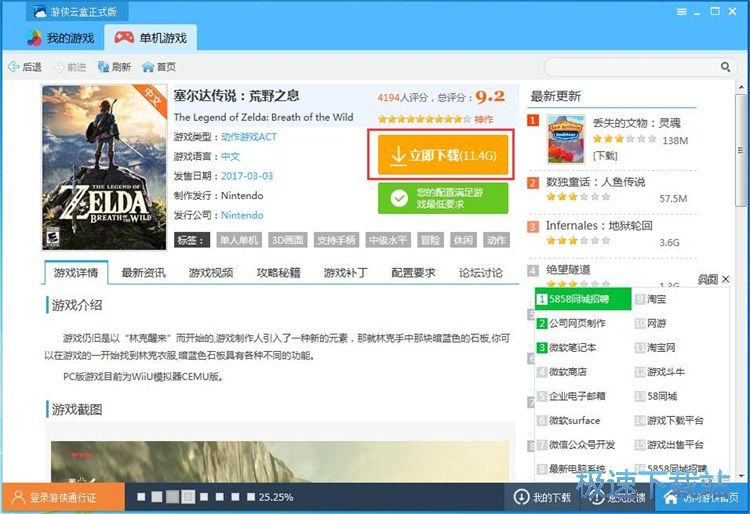The width and height of the screenshot is (750, 514).
Task: Click the back arrow icon
Action: (x=13, y=67)
